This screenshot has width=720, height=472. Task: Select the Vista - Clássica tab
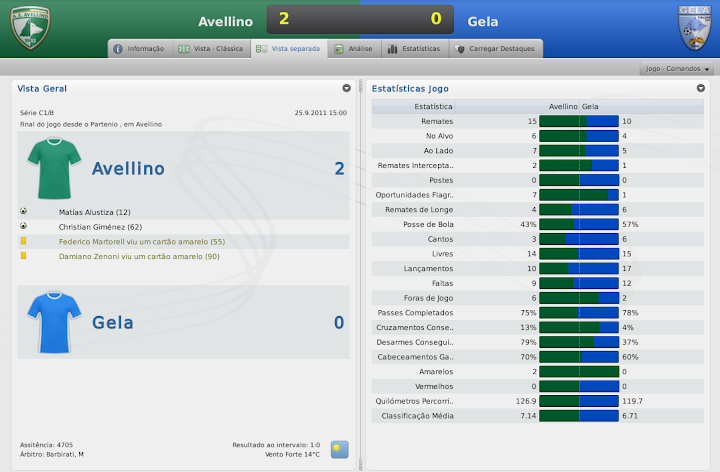point(210,48)
